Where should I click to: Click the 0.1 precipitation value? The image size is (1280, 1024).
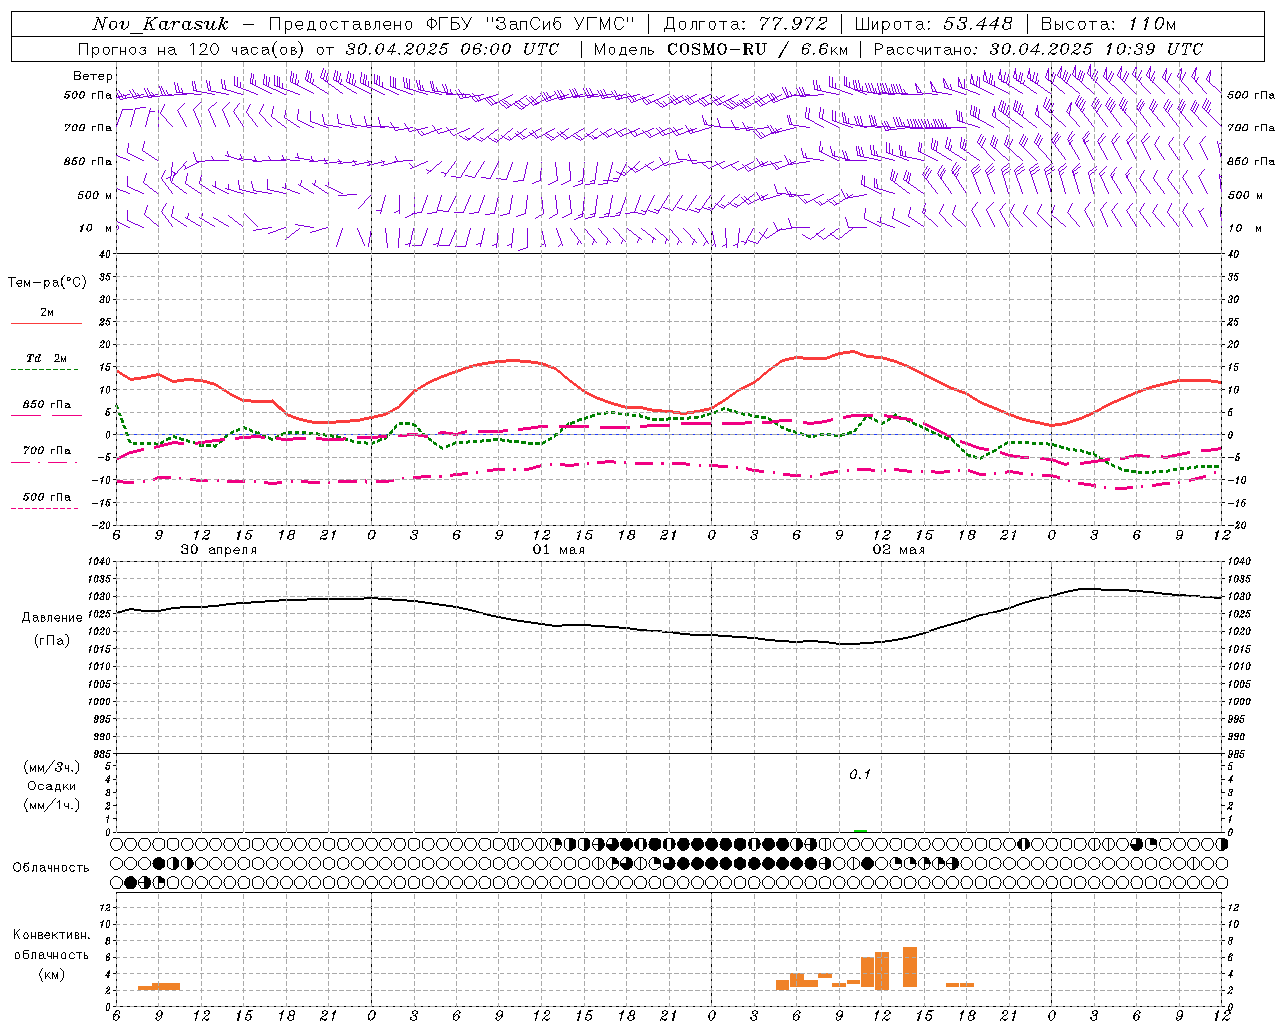point(860,775)
